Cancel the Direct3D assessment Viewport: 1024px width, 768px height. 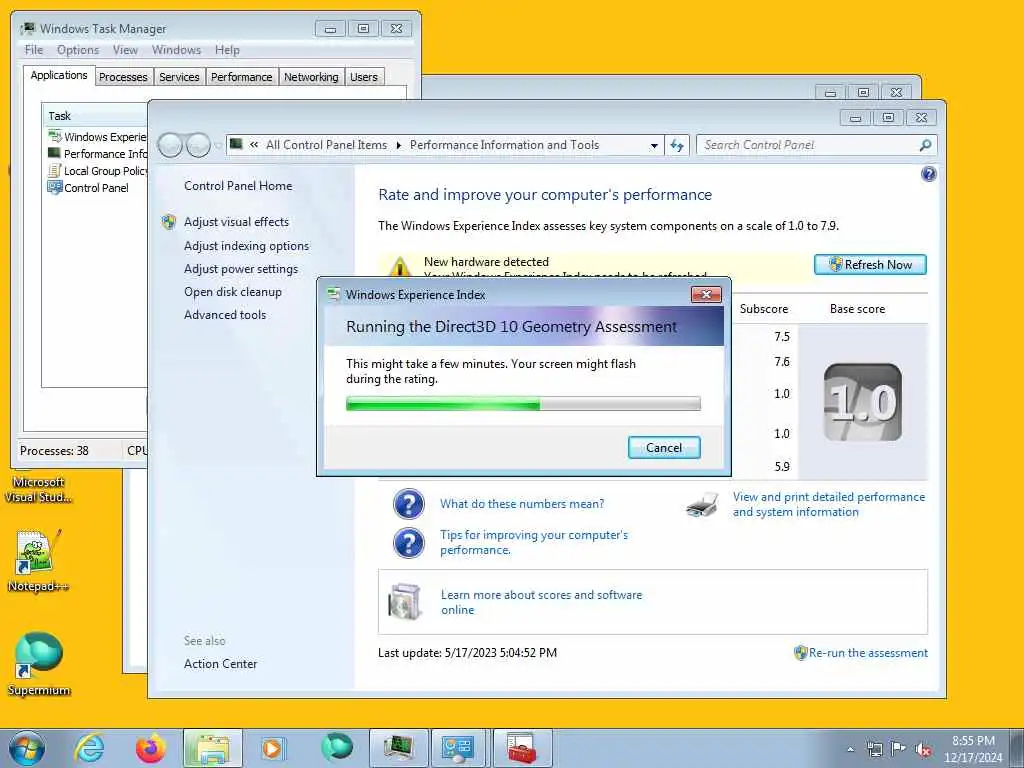(x=664, y=447)
